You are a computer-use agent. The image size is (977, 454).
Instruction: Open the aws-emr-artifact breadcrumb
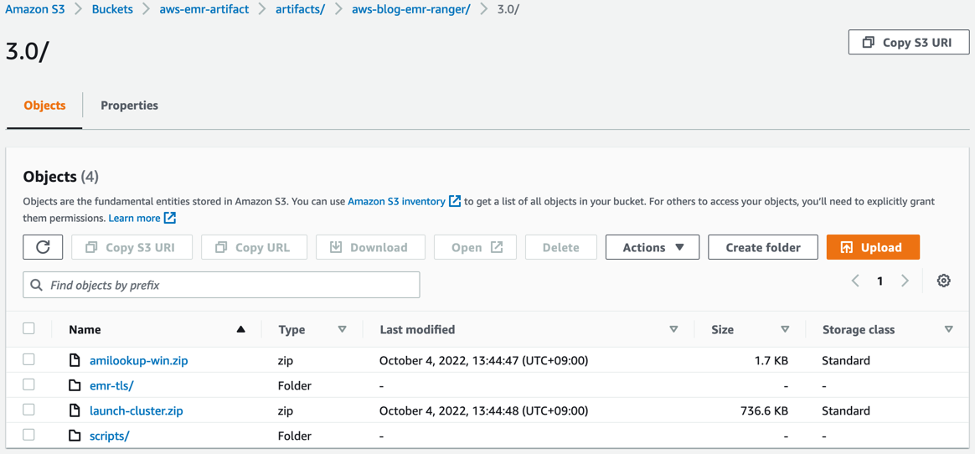pyautogui.click(x=204, y=10)
